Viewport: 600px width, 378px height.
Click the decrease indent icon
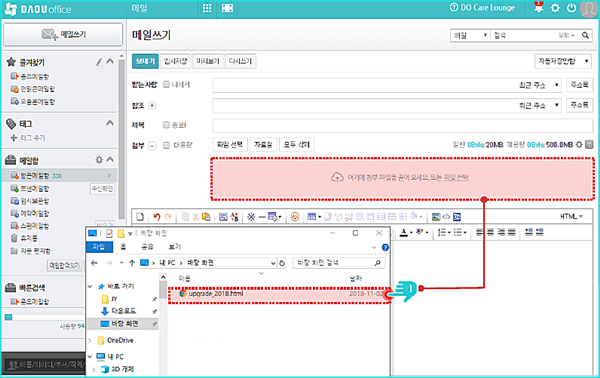(x=529, y=232)
